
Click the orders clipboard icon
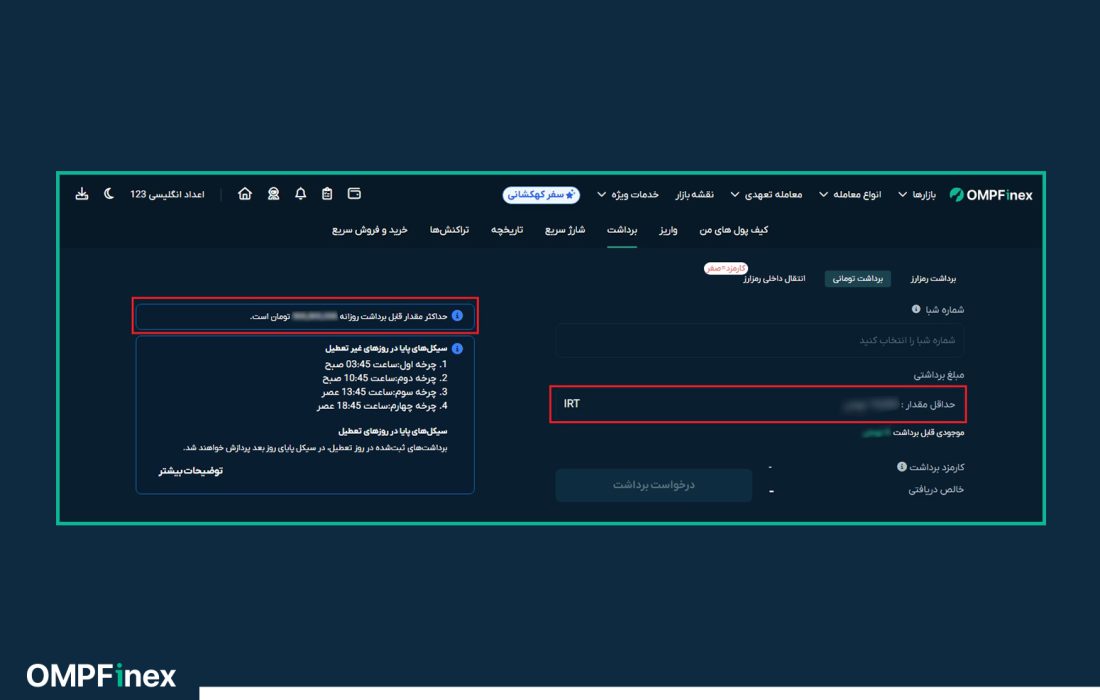tap(327, 194)
